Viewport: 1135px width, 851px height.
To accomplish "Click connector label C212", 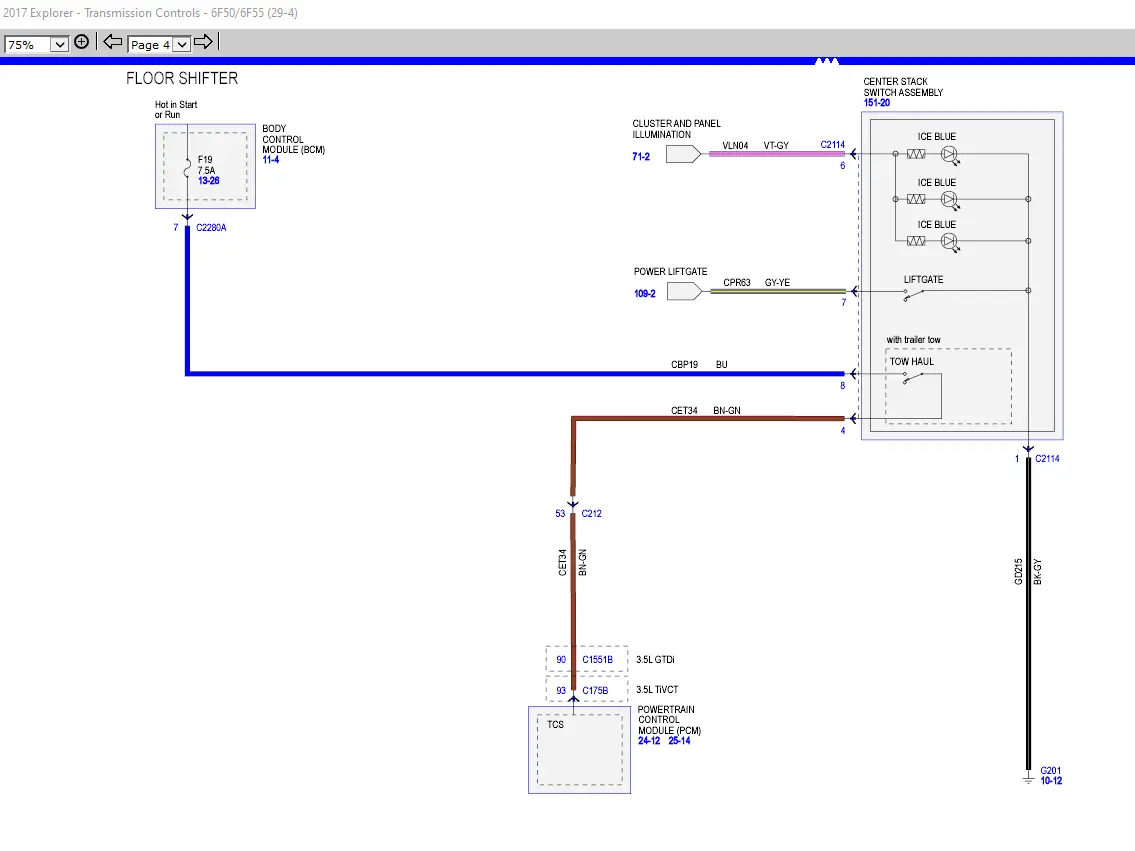I will click(591, 514).
